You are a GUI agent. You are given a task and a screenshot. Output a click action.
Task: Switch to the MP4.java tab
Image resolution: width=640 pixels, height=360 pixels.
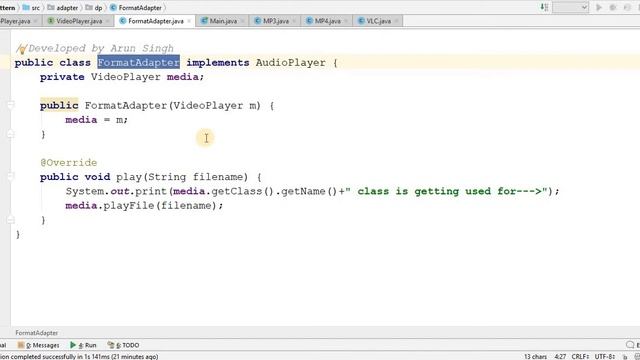(x=327, y=21)
